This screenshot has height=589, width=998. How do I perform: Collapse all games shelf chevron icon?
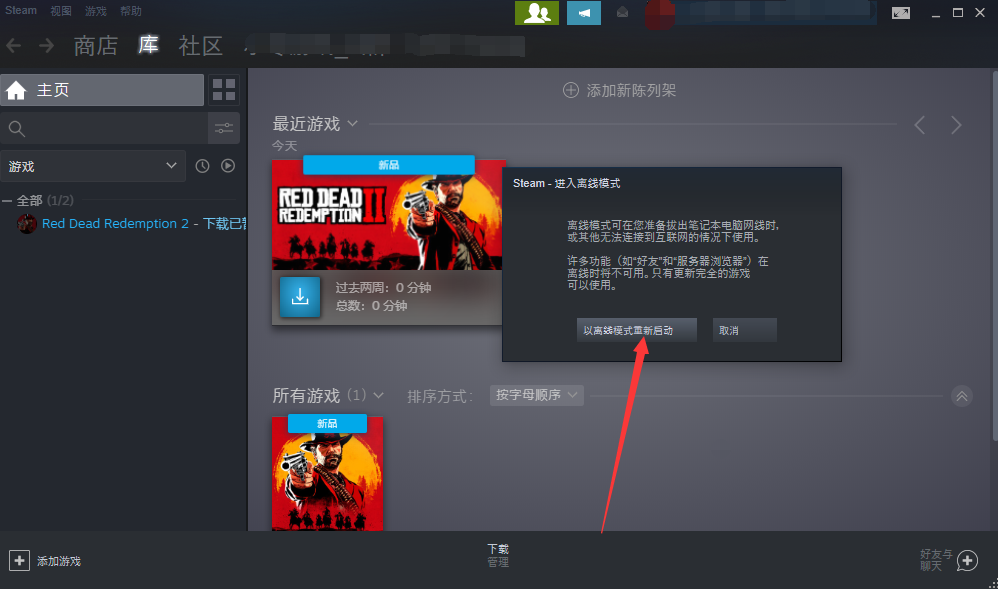962,396
